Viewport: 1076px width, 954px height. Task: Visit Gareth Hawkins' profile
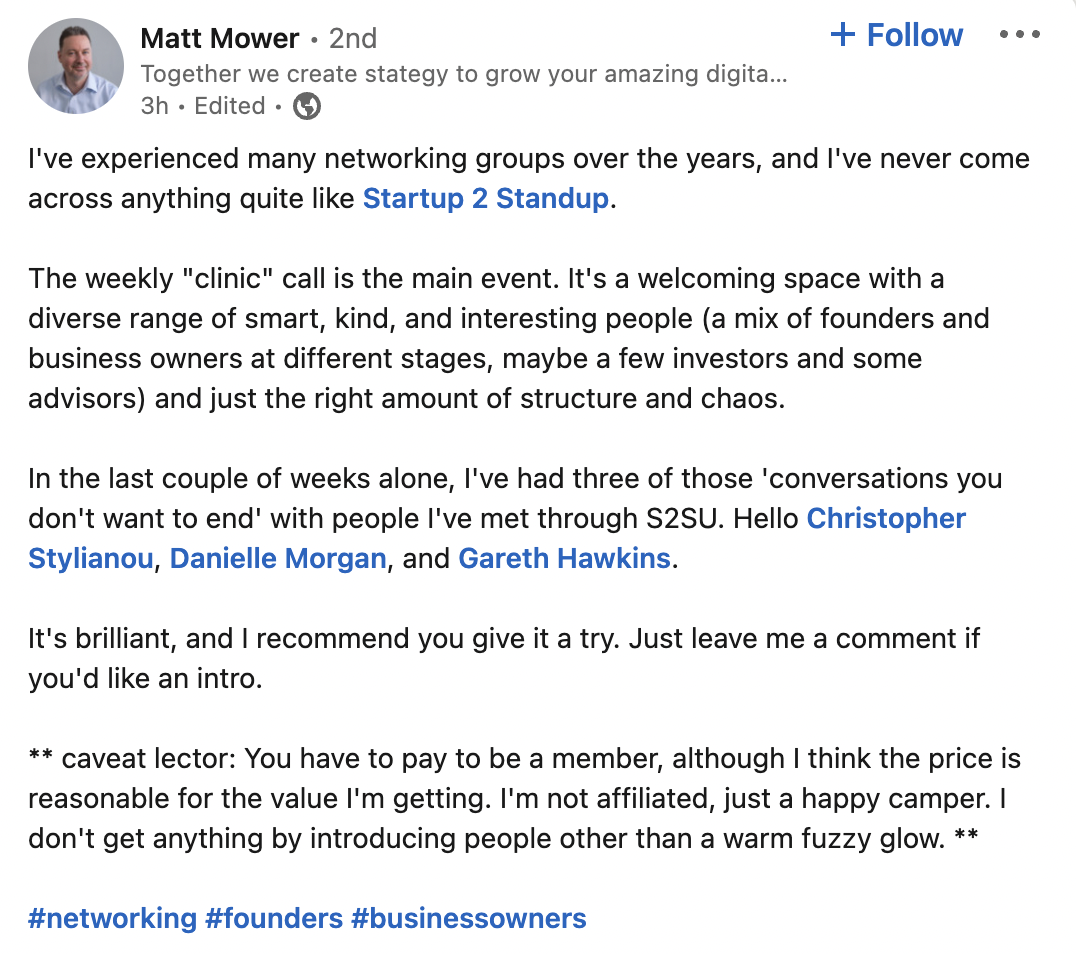pos(564,559)
